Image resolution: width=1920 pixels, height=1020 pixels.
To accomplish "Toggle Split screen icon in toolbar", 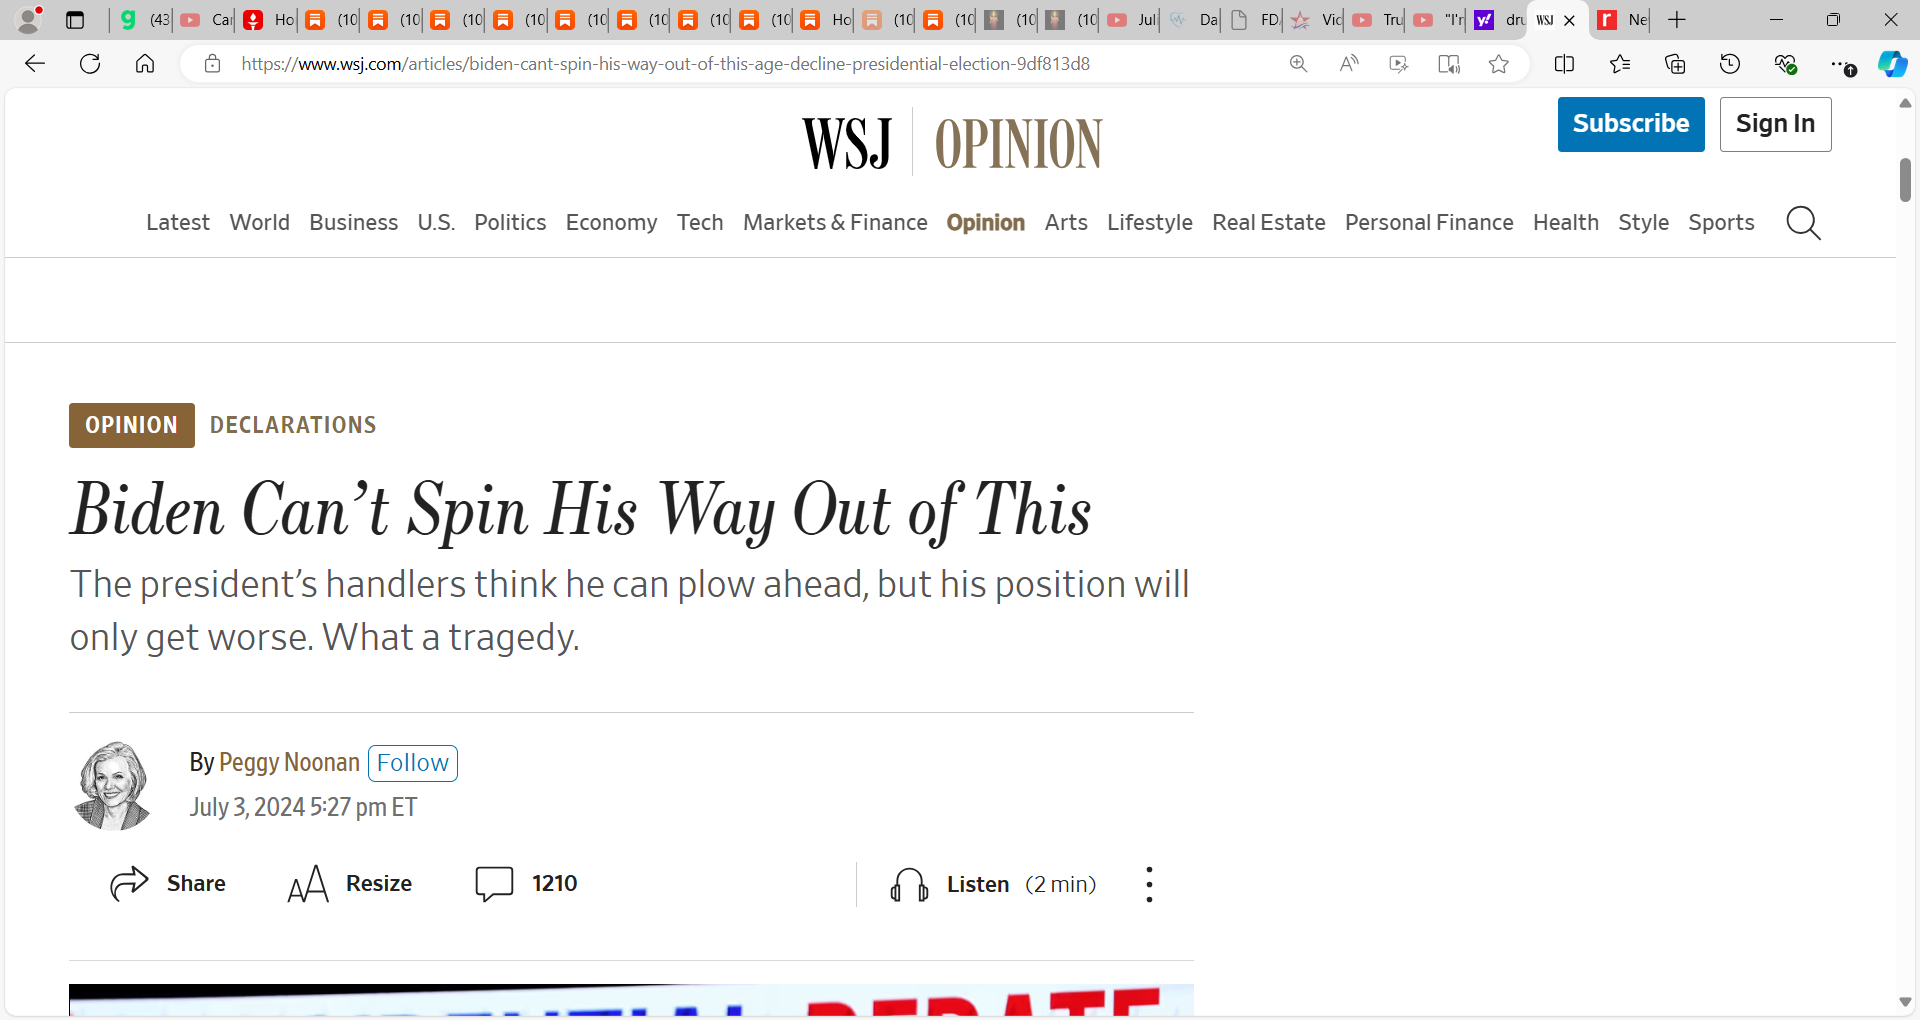I will pos(1564,64).
